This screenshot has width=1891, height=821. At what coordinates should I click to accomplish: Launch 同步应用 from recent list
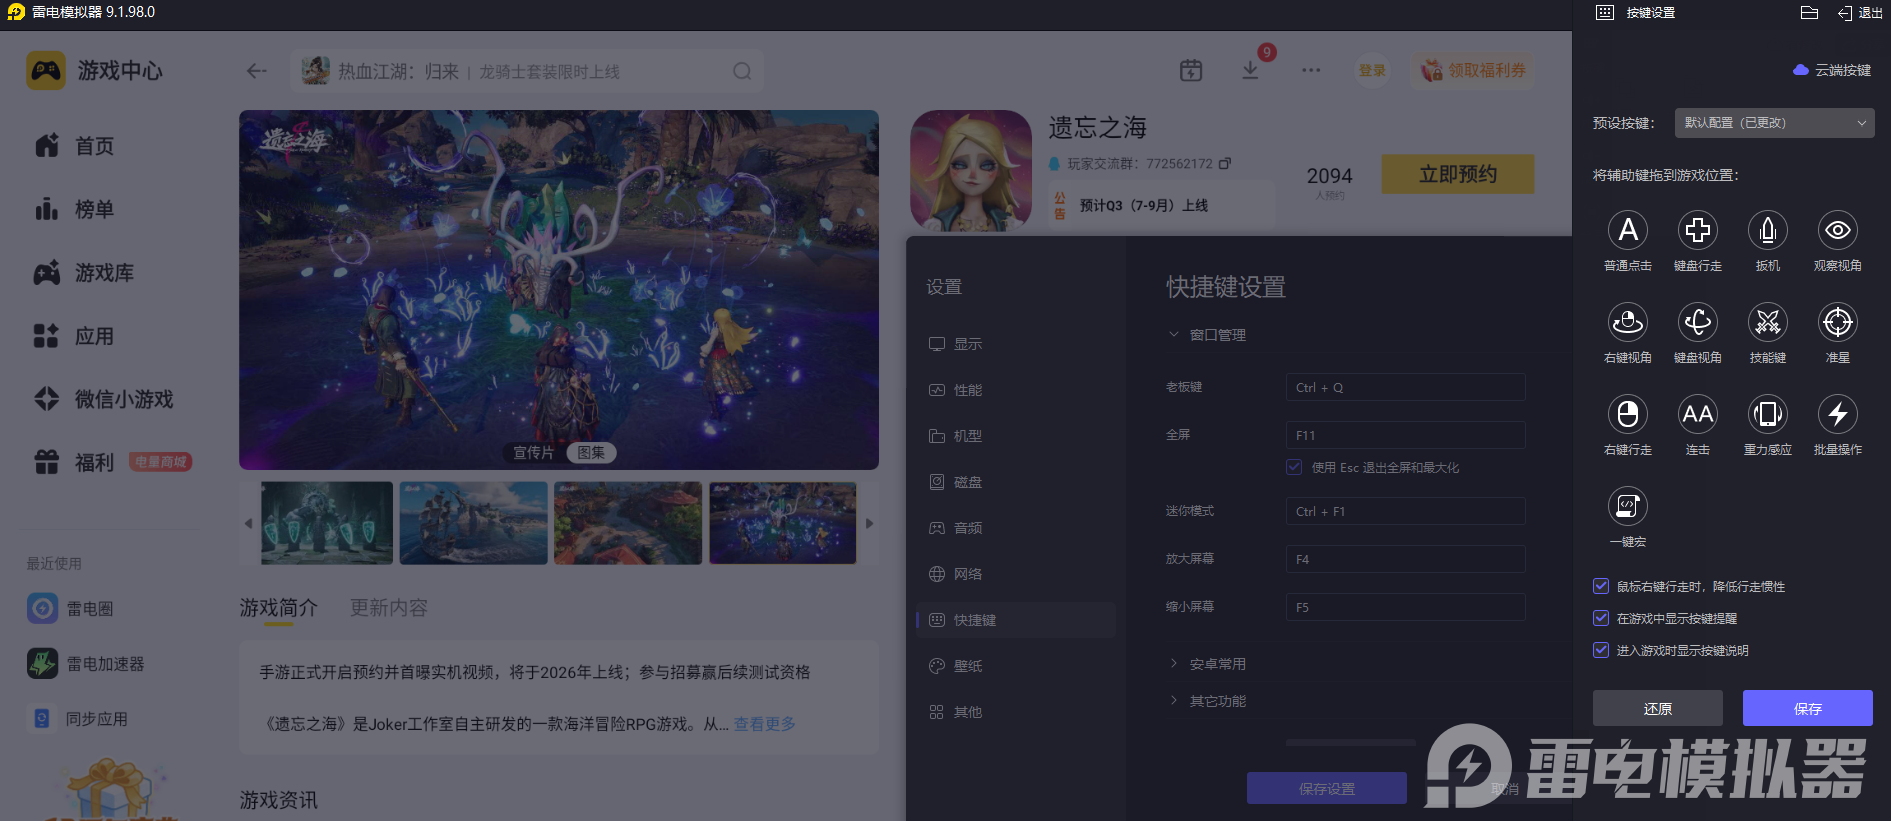coord(77,719)
